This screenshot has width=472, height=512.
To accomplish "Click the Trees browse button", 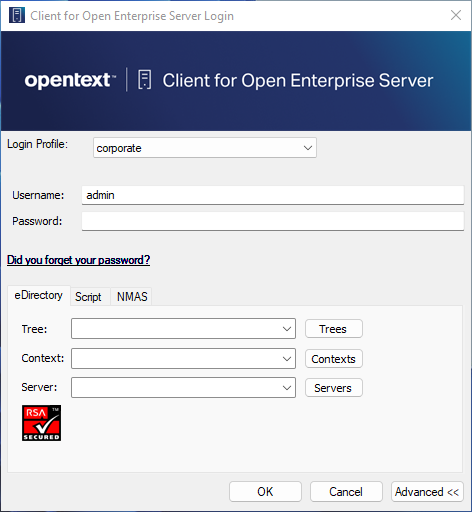I will click(334, 329).
